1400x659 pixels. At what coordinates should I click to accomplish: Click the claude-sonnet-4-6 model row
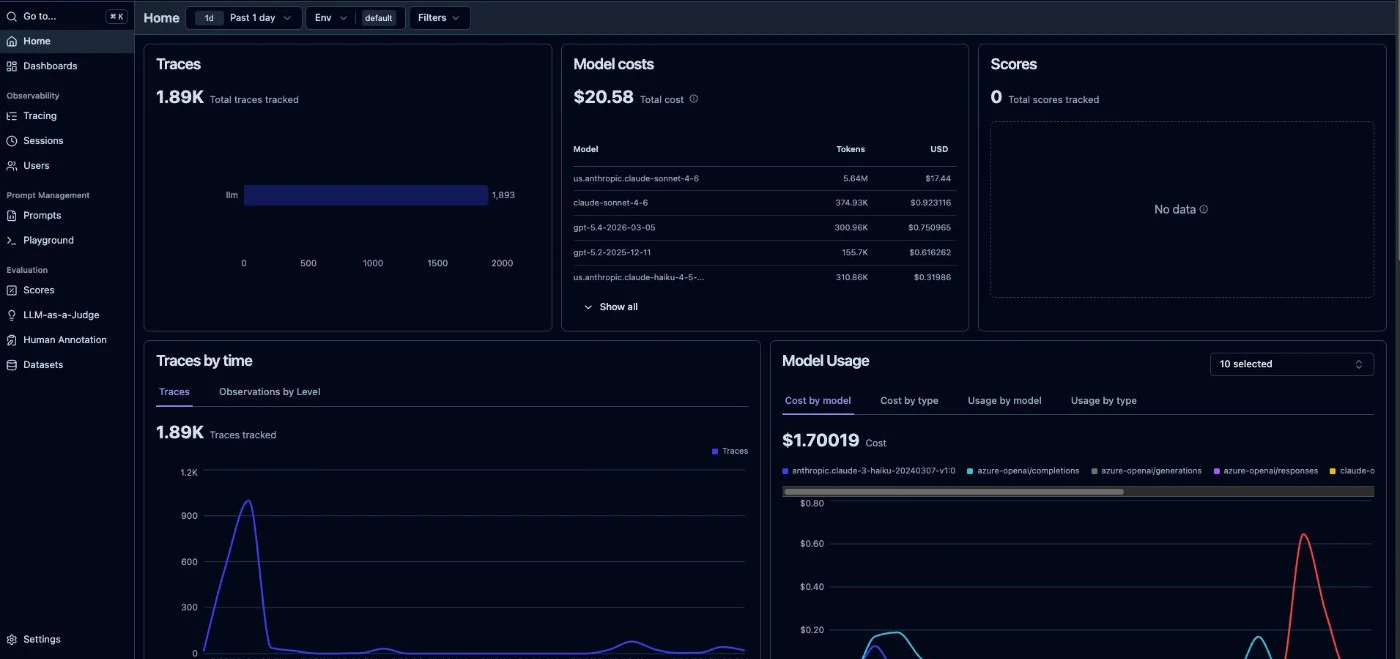[764, 203]
